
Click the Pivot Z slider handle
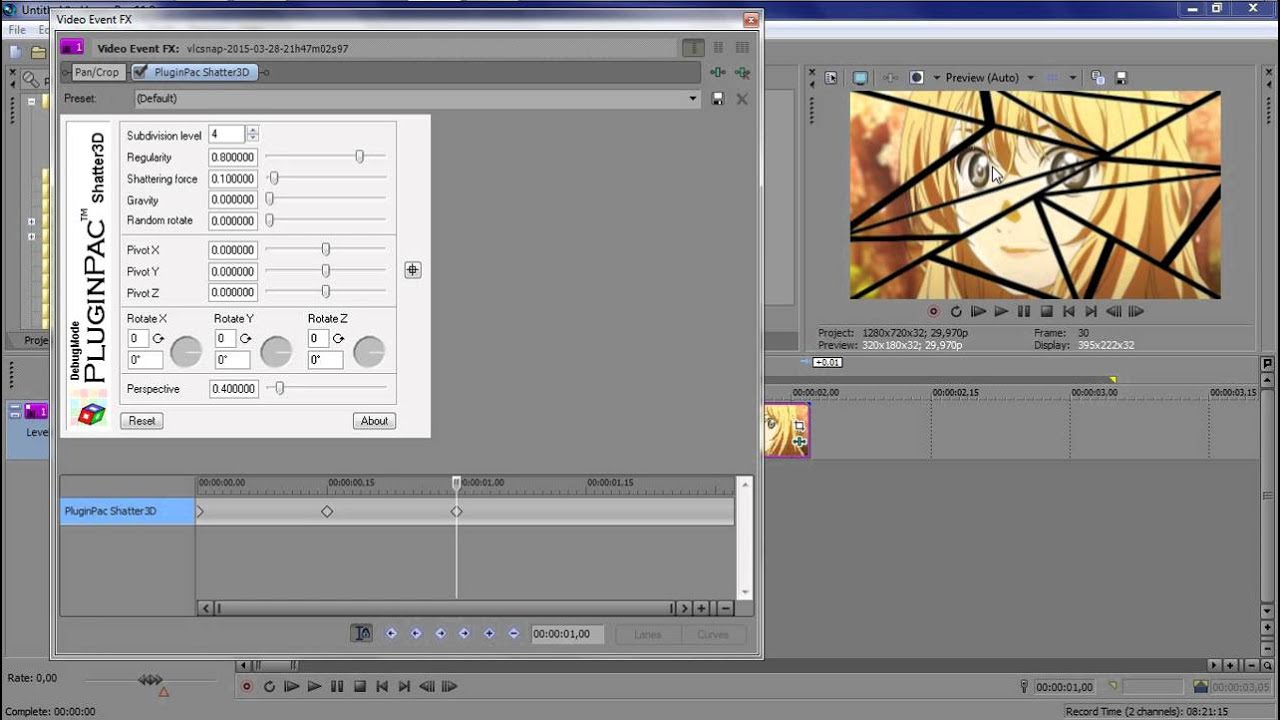[x=325, y=291]
